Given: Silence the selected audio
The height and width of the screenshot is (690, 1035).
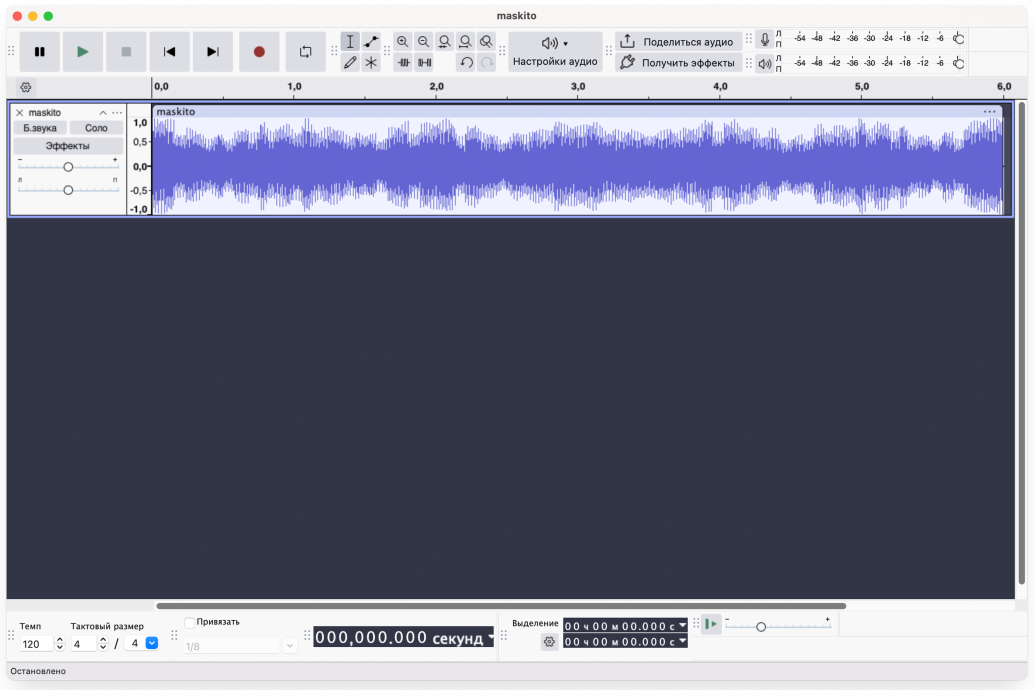Looking at the screenshot, I should [x=426, y=62].
